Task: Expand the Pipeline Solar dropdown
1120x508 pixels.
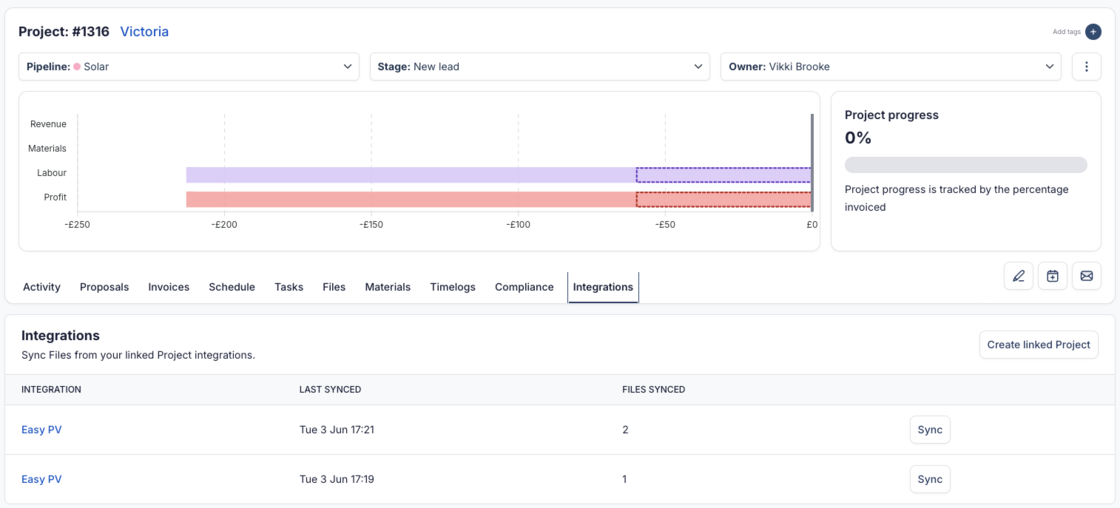Action: tap(189, 67)
